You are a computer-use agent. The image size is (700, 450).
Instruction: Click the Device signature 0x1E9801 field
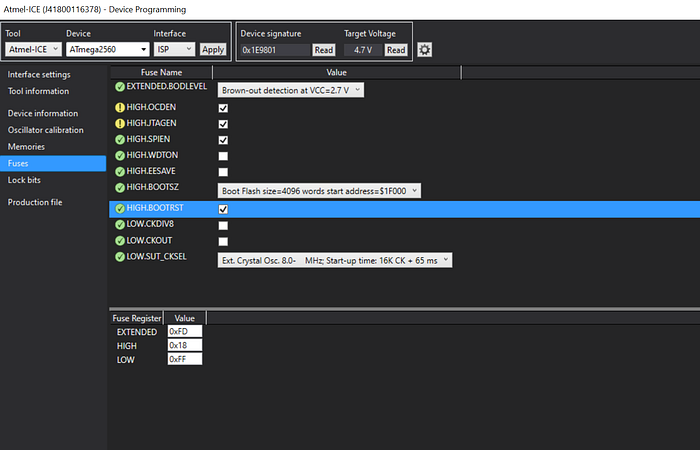point(275,50)
